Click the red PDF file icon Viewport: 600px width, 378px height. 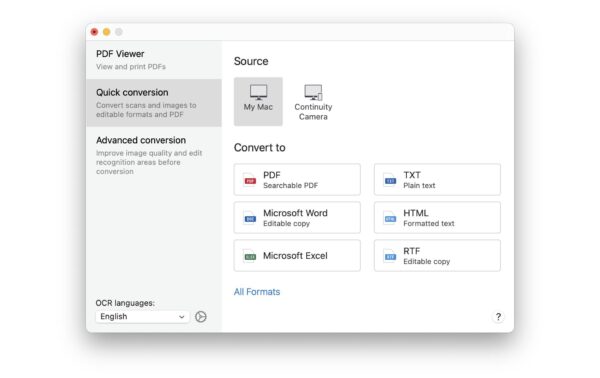[250, 179]
